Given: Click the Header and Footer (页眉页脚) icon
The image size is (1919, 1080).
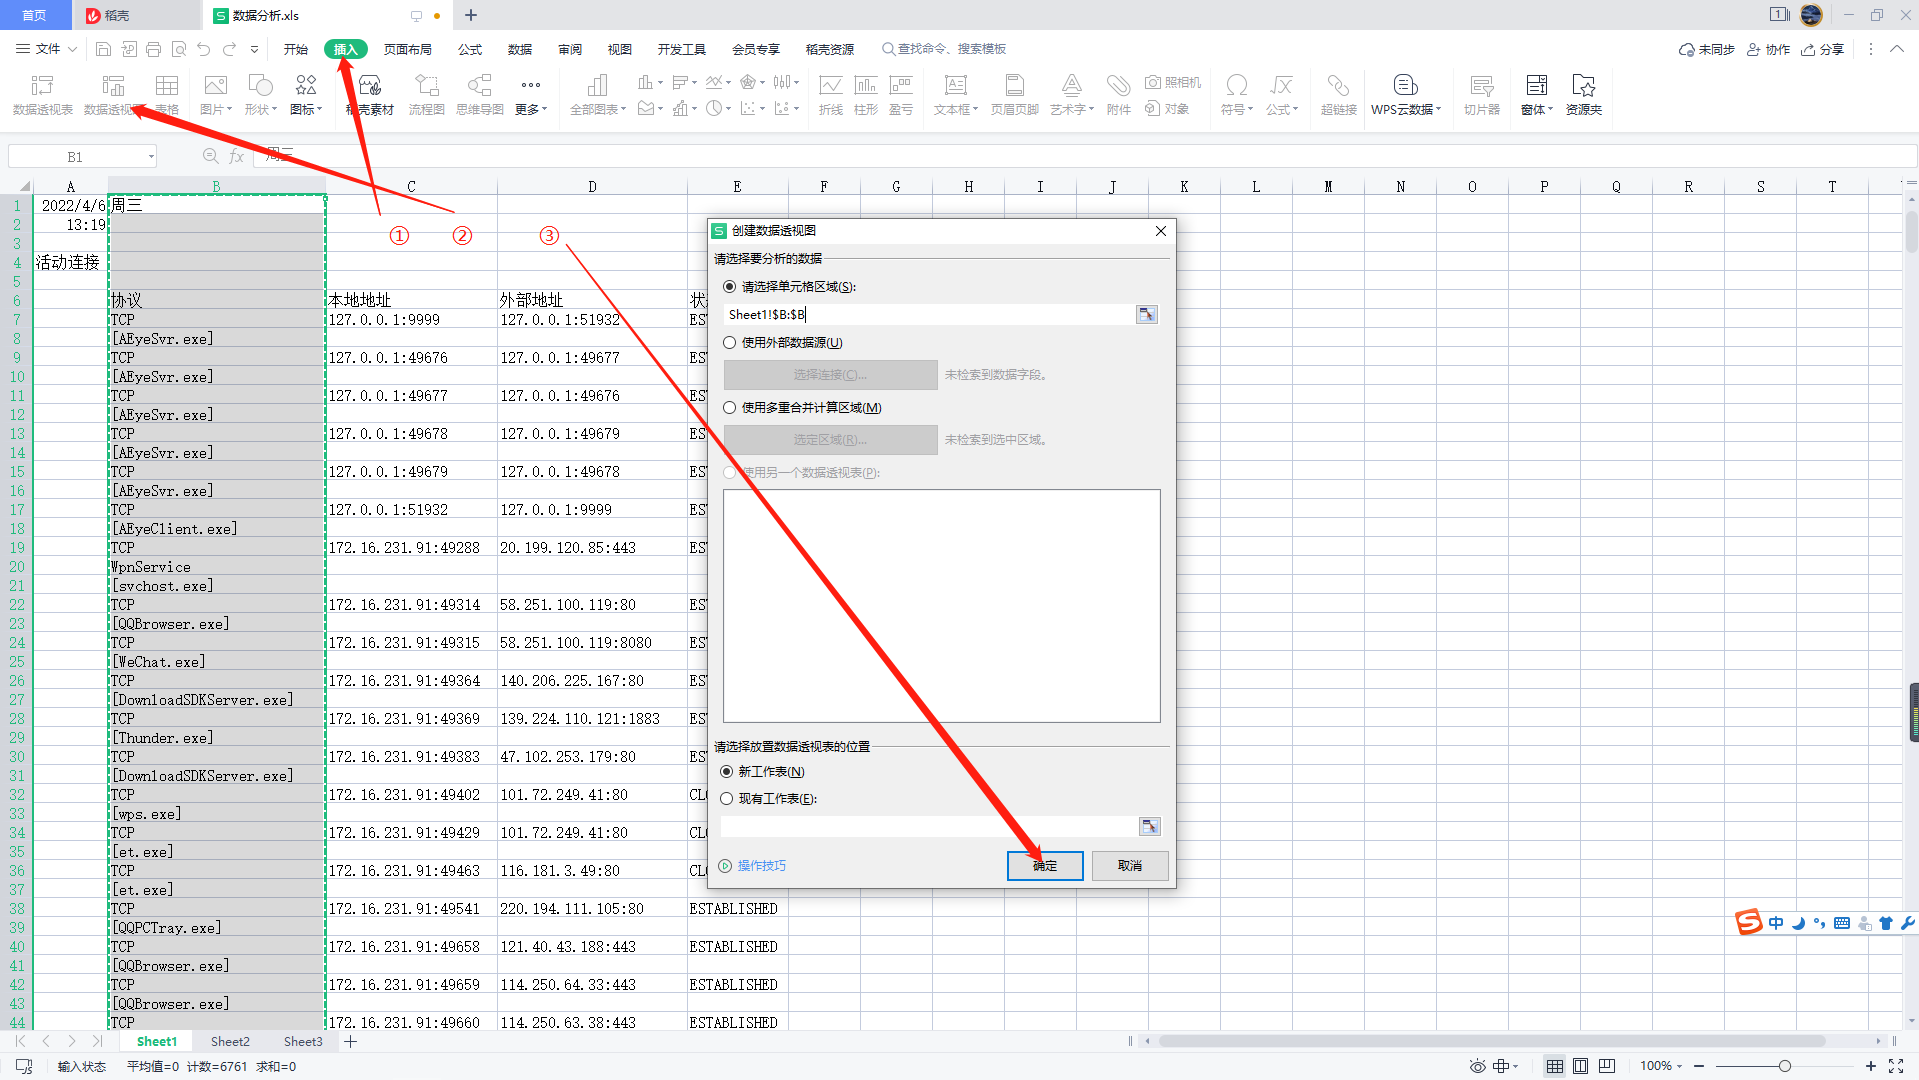Looking at the screenshot, I should (1015, 95).
